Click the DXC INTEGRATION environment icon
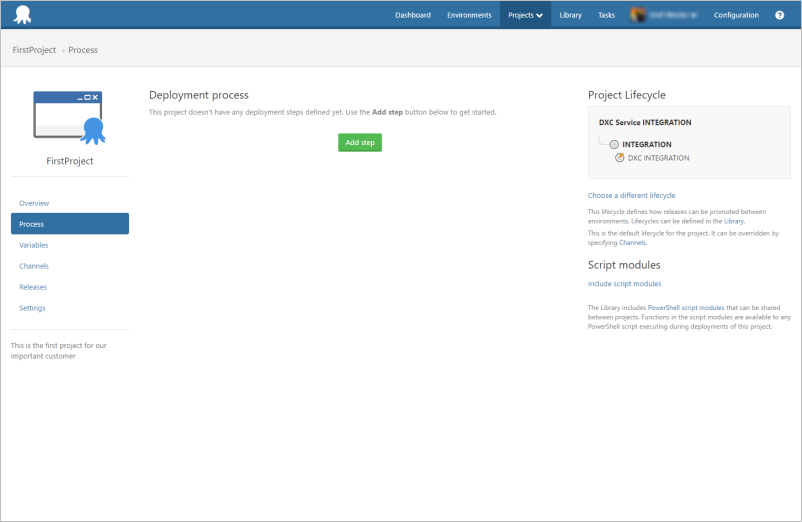 click(620, 158)
